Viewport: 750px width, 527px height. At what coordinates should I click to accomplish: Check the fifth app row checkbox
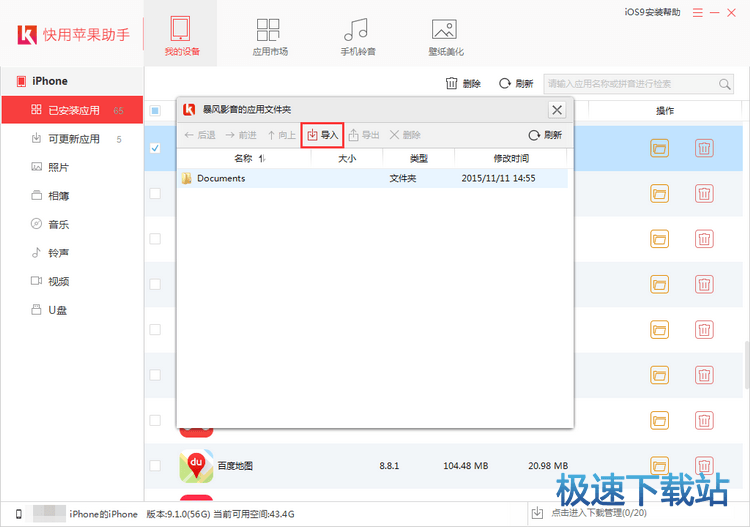click(155, 329)
